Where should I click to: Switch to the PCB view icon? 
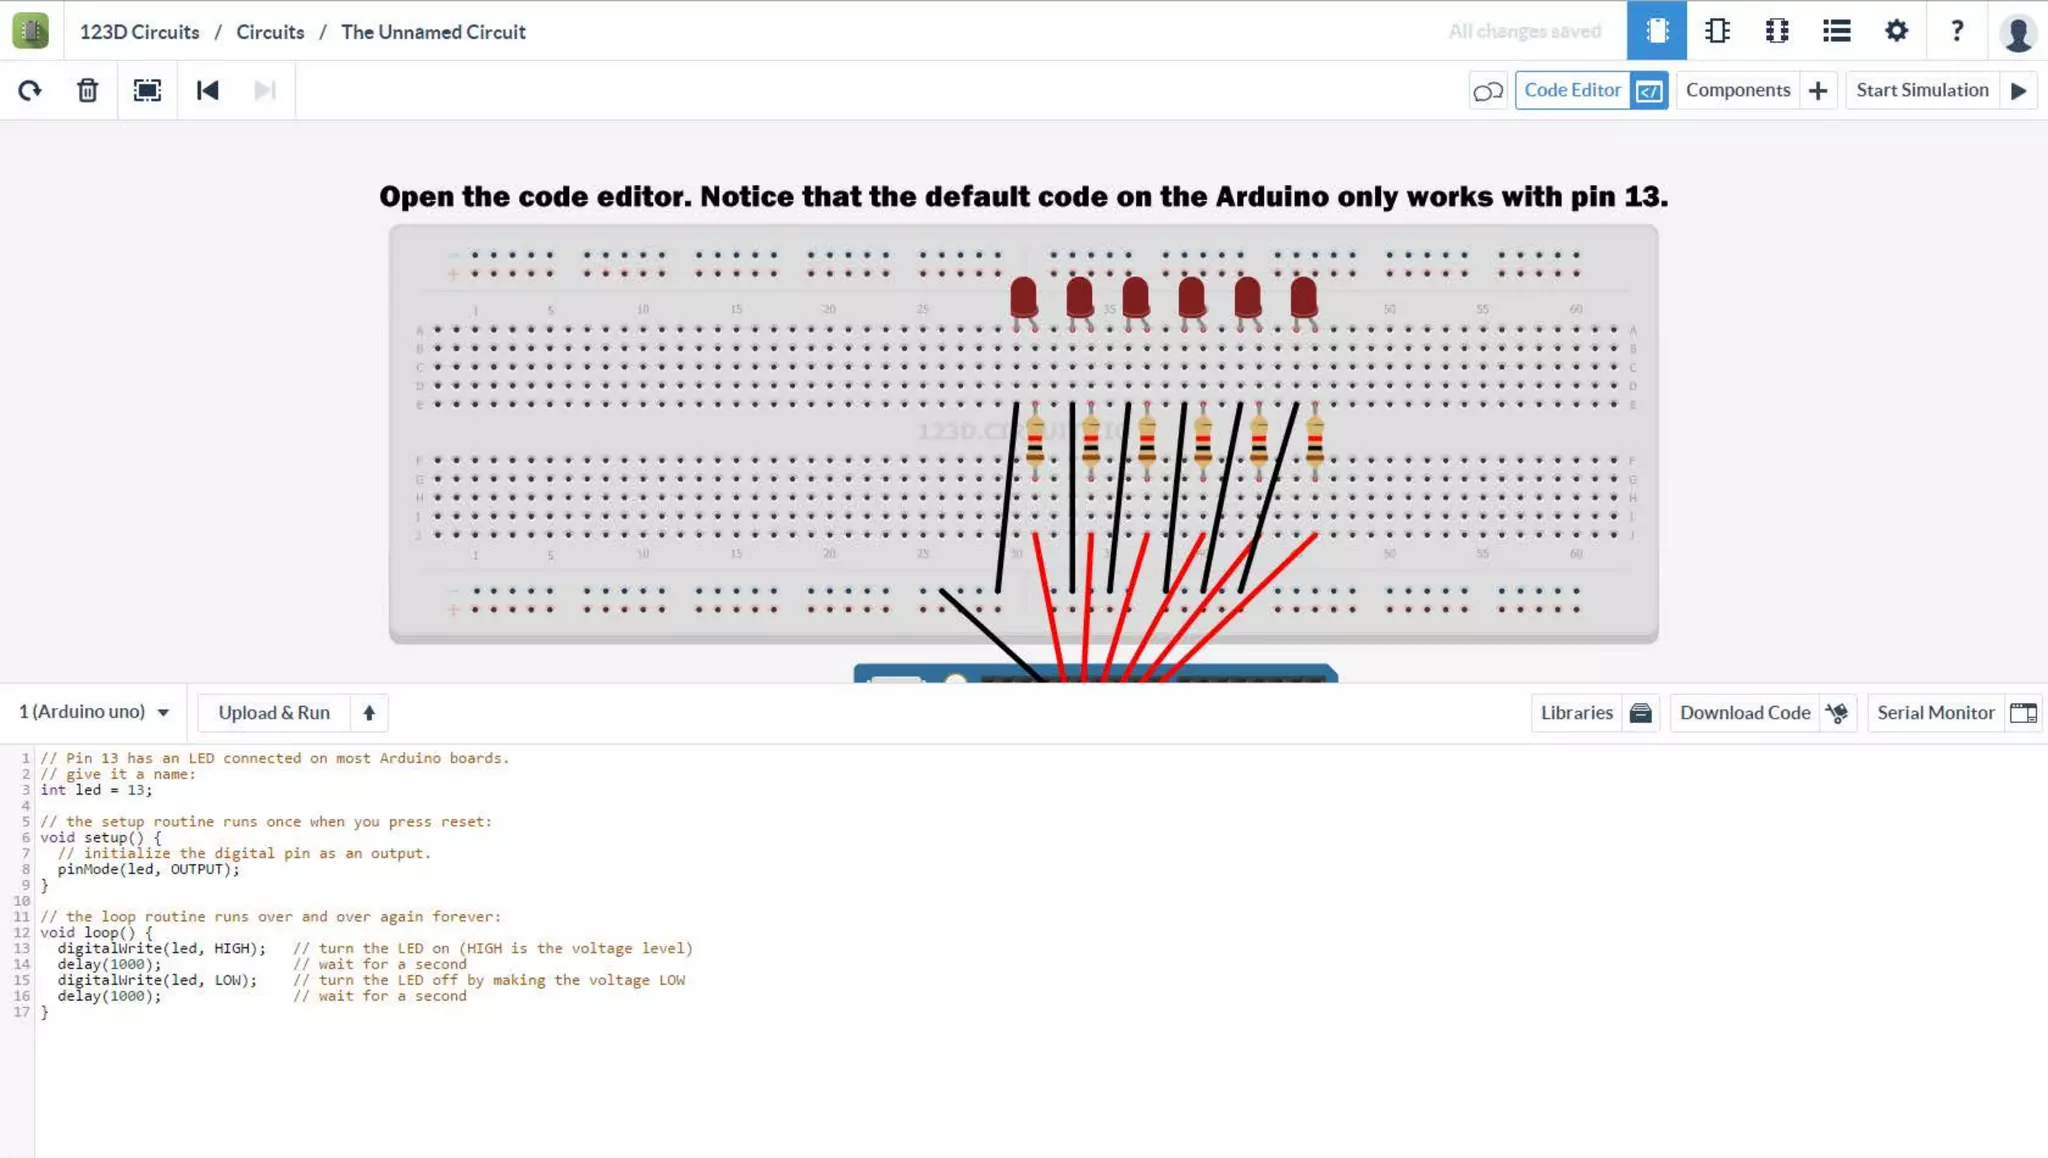pos(1777,31)
